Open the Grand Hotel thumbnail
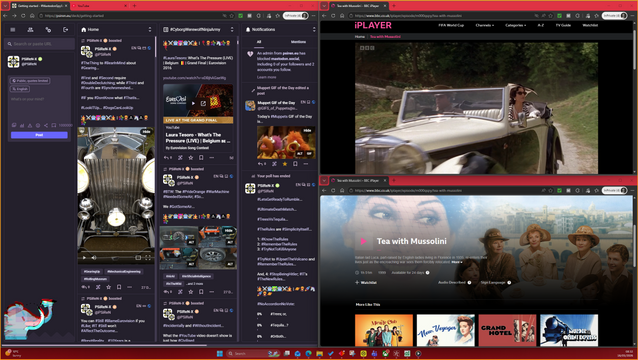The height and width of the screenshot is (360, 638). click(x=507, y=330)
